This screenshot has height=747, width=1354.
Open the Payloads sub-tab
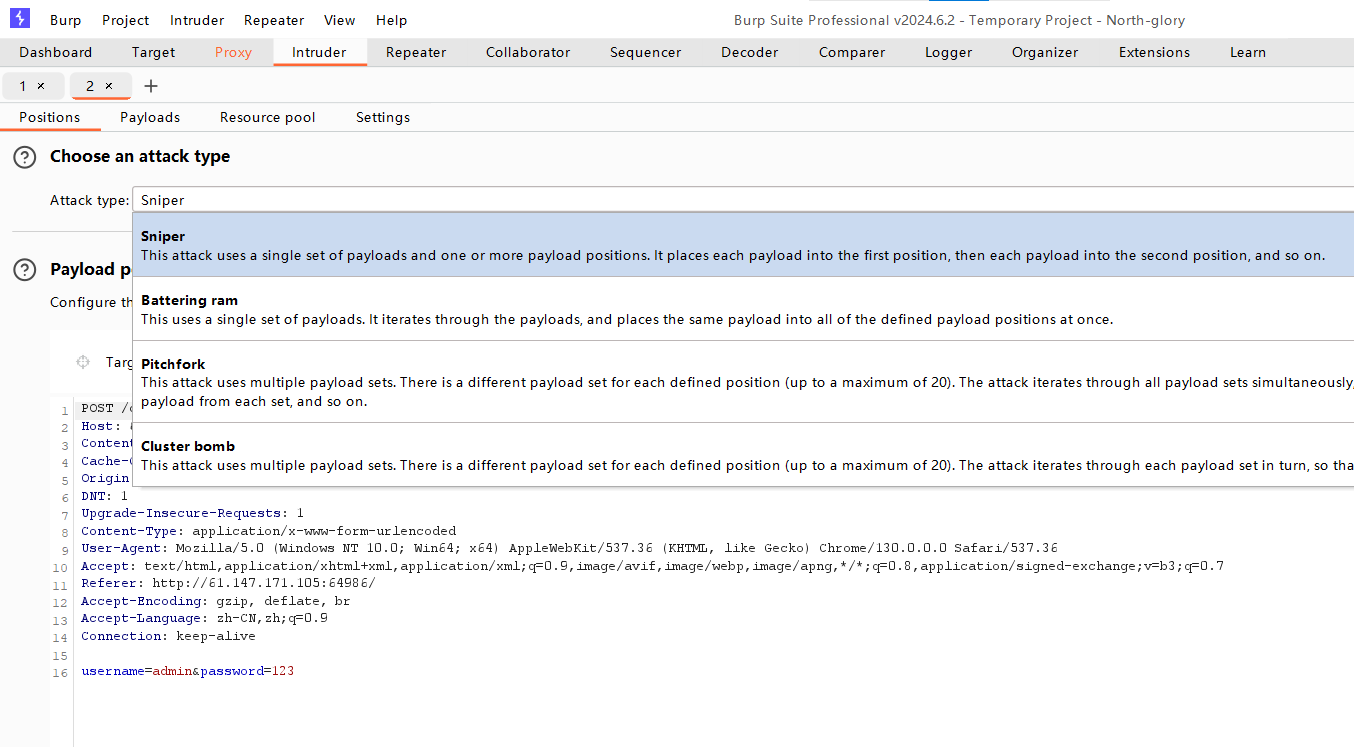point(150,117)
